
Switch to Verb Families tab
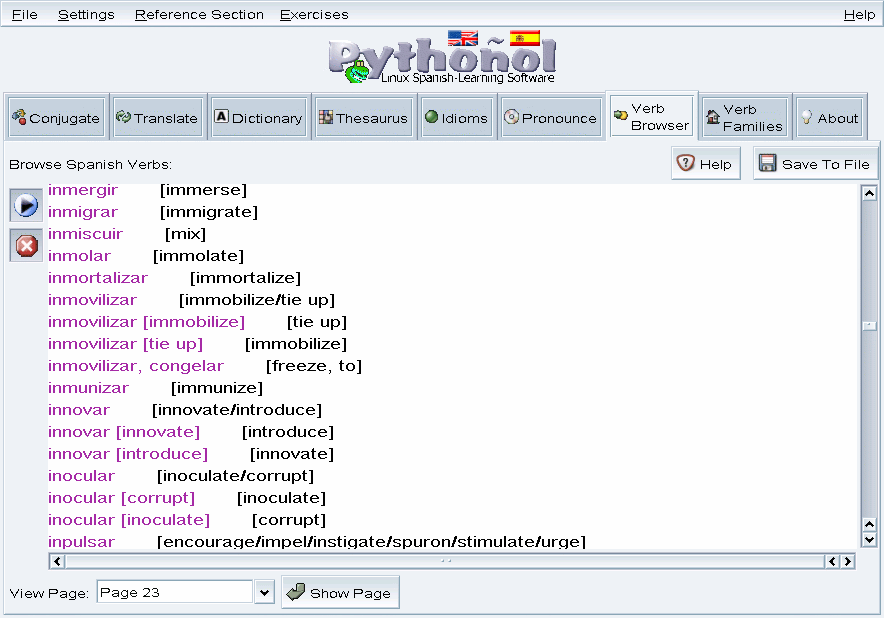(x=744, y=118)
